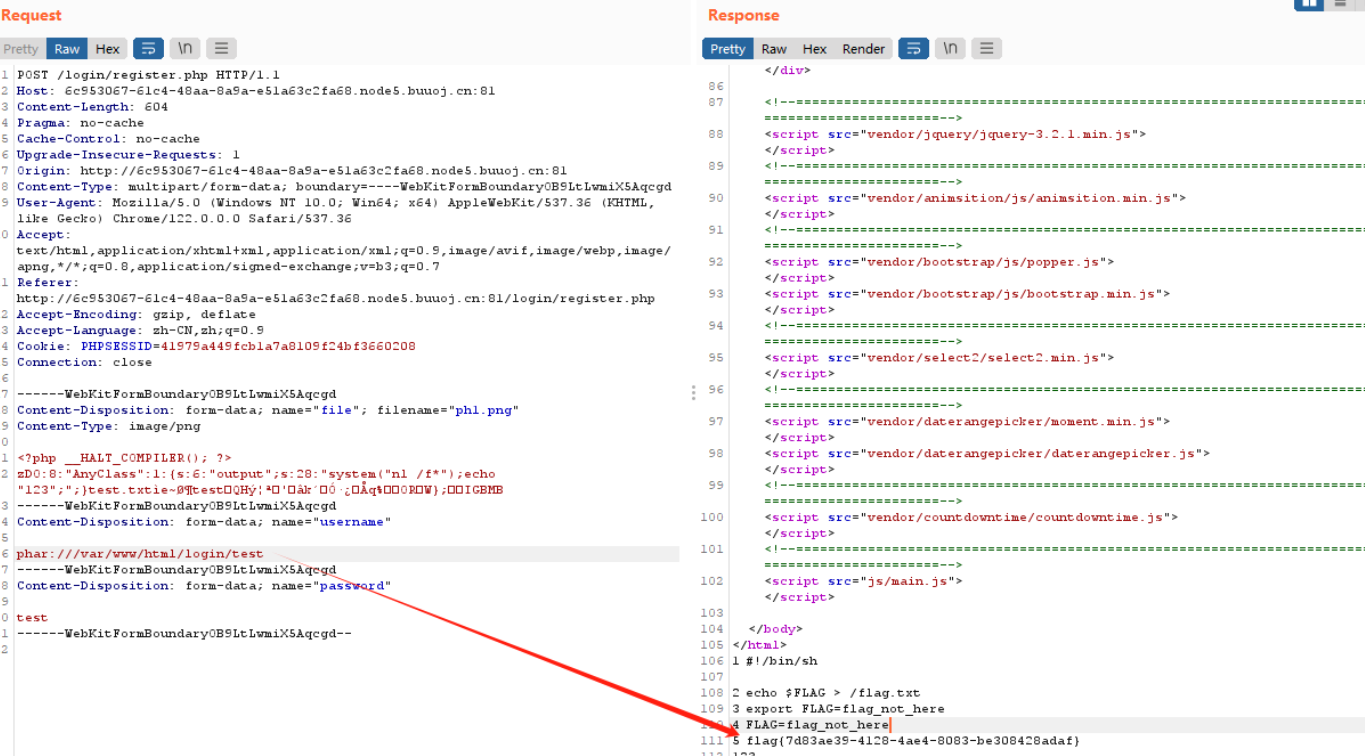Click the '4 FLAG=flag_not_here' line
The width and height of the screenshot is (1365, 756).
[811, 725]
